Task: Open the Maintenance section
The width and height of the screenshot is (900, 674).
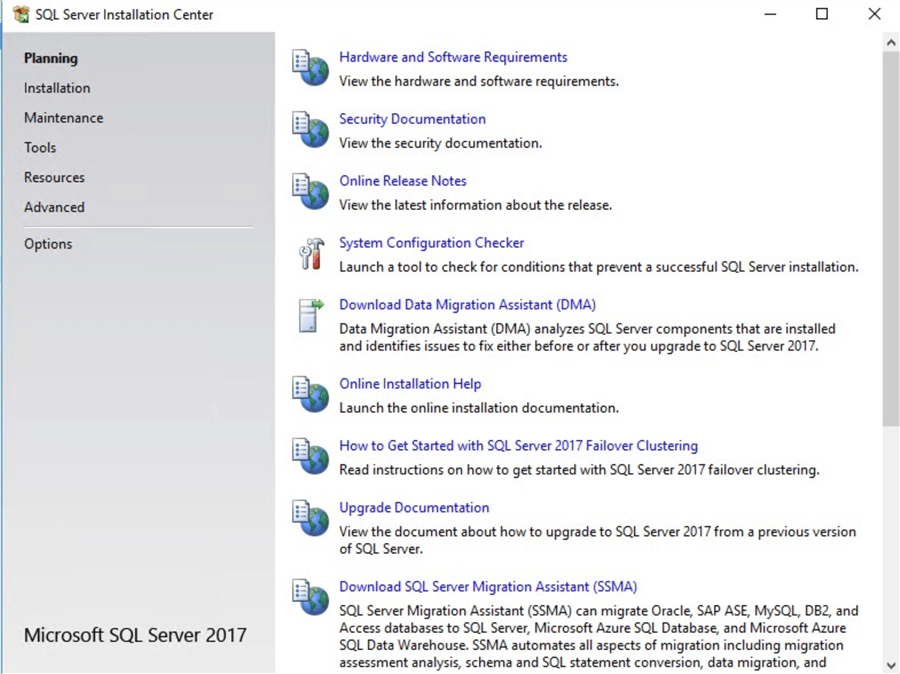Action: pyautogui.click(x=63, y=117)
